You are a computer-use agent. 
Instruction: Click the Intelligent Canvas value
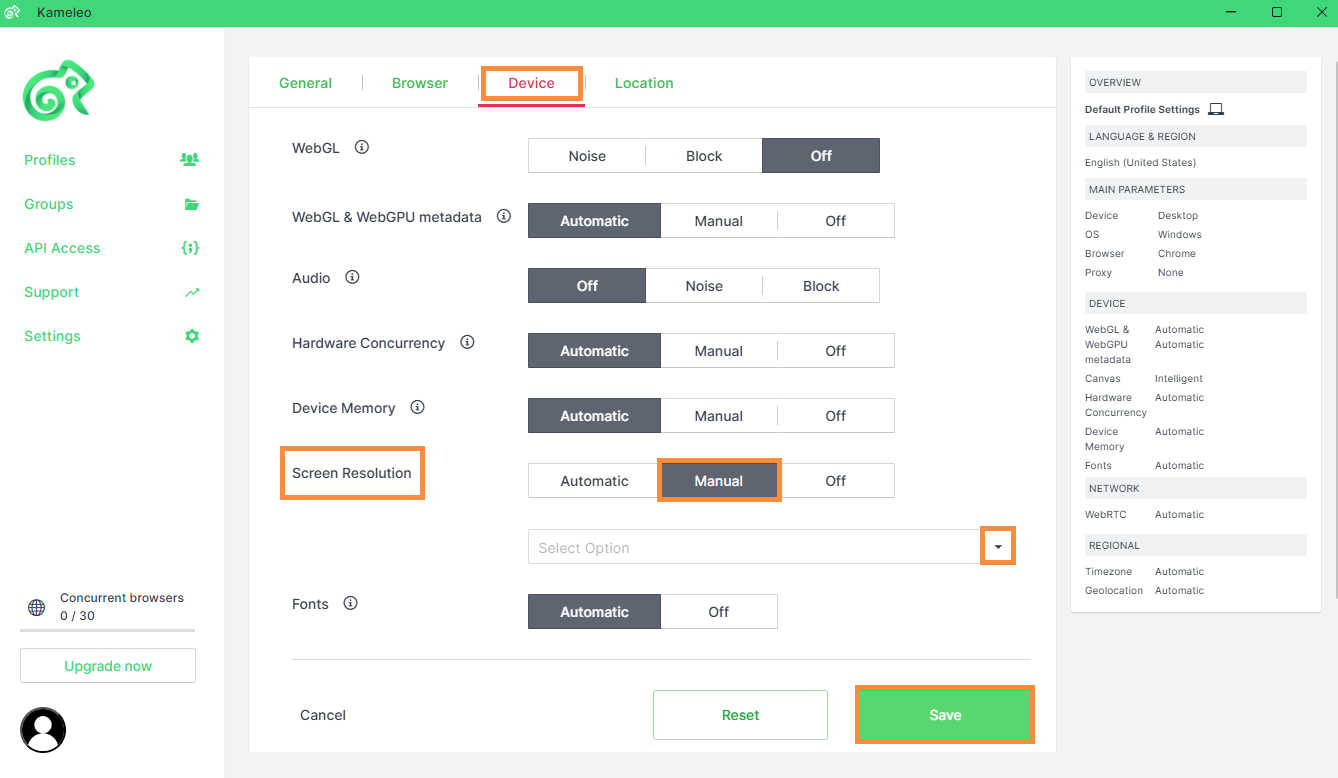coord(1179,378)
